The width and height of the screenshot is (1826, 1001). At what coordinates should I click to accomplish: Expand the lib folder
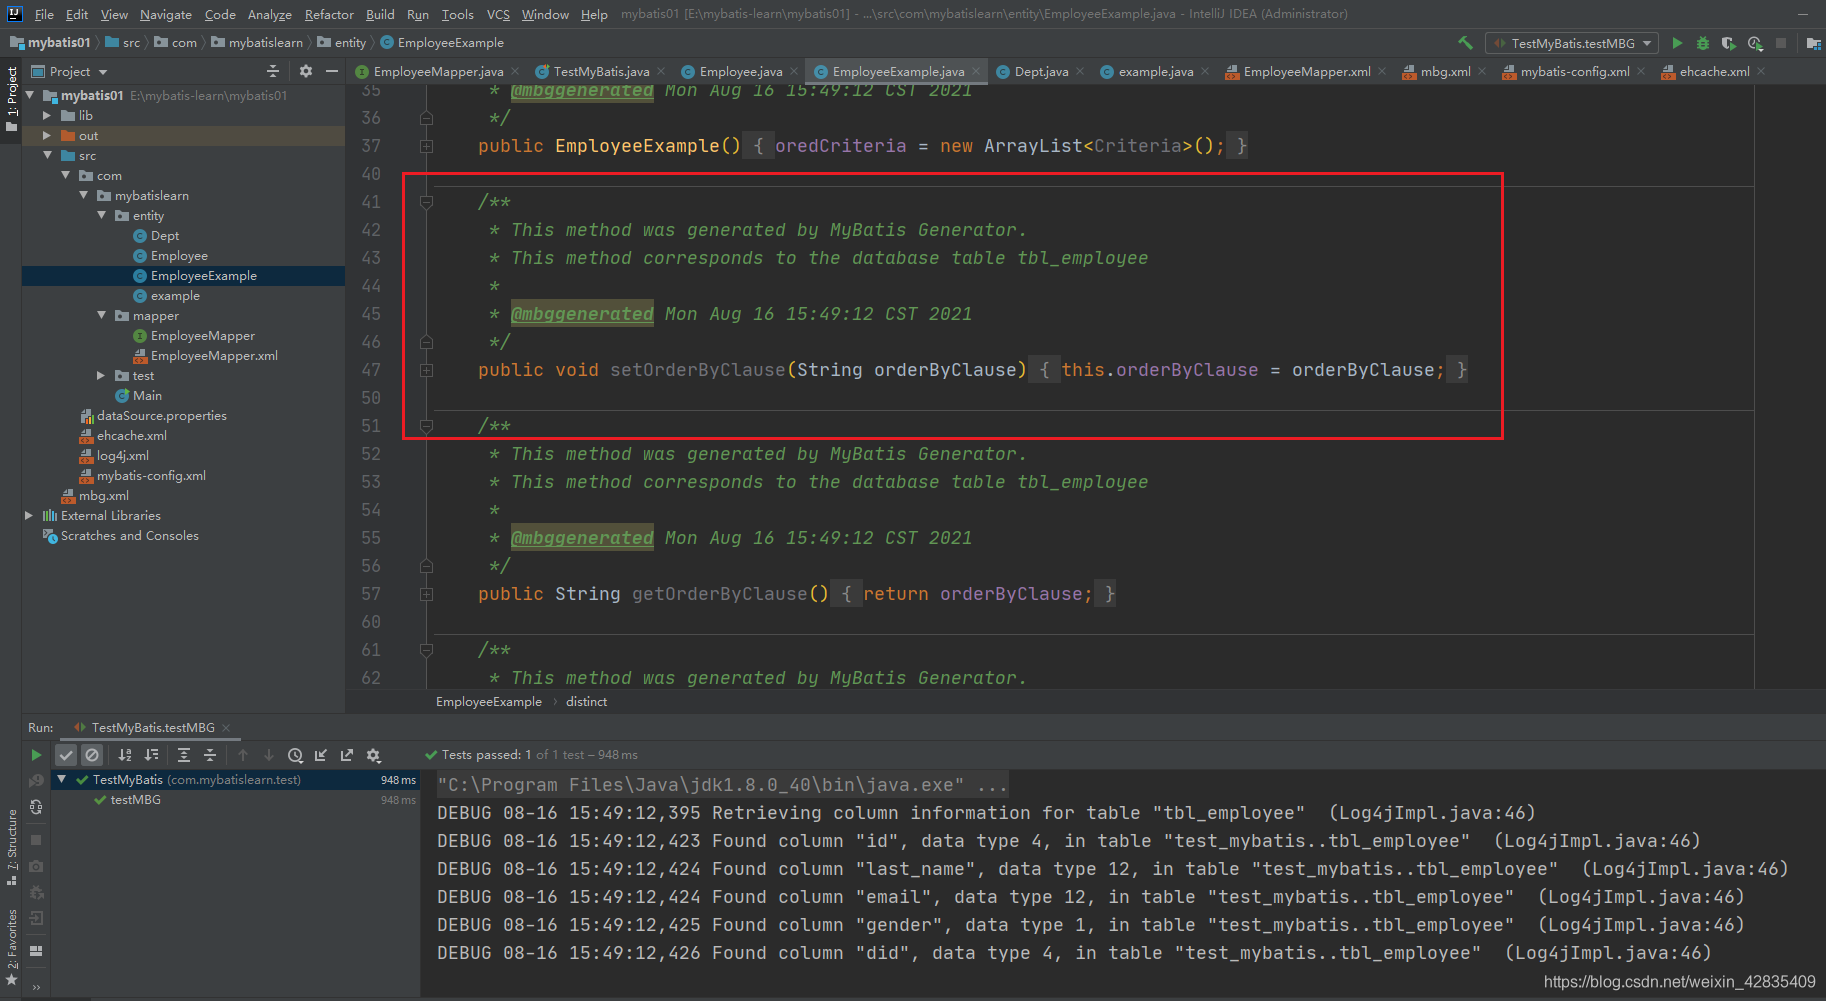click(x=47, y=116)
